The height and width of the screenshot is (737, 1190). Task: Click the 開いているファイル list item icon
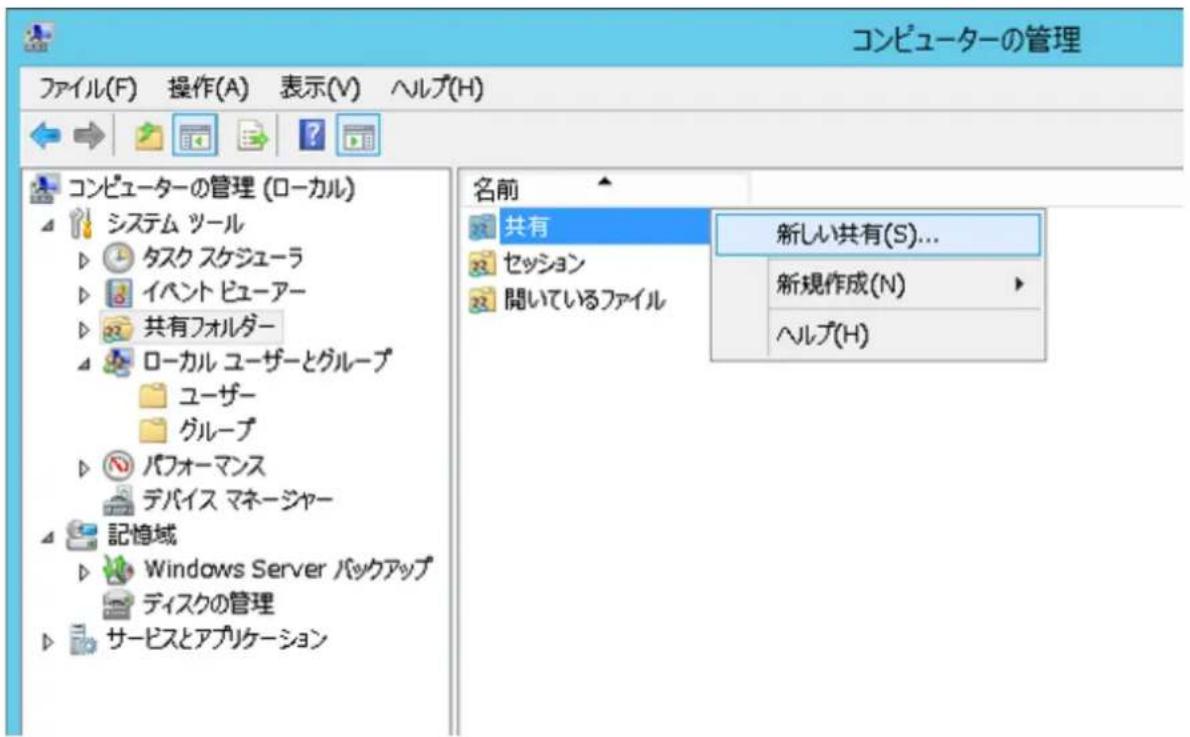point(483,300)
